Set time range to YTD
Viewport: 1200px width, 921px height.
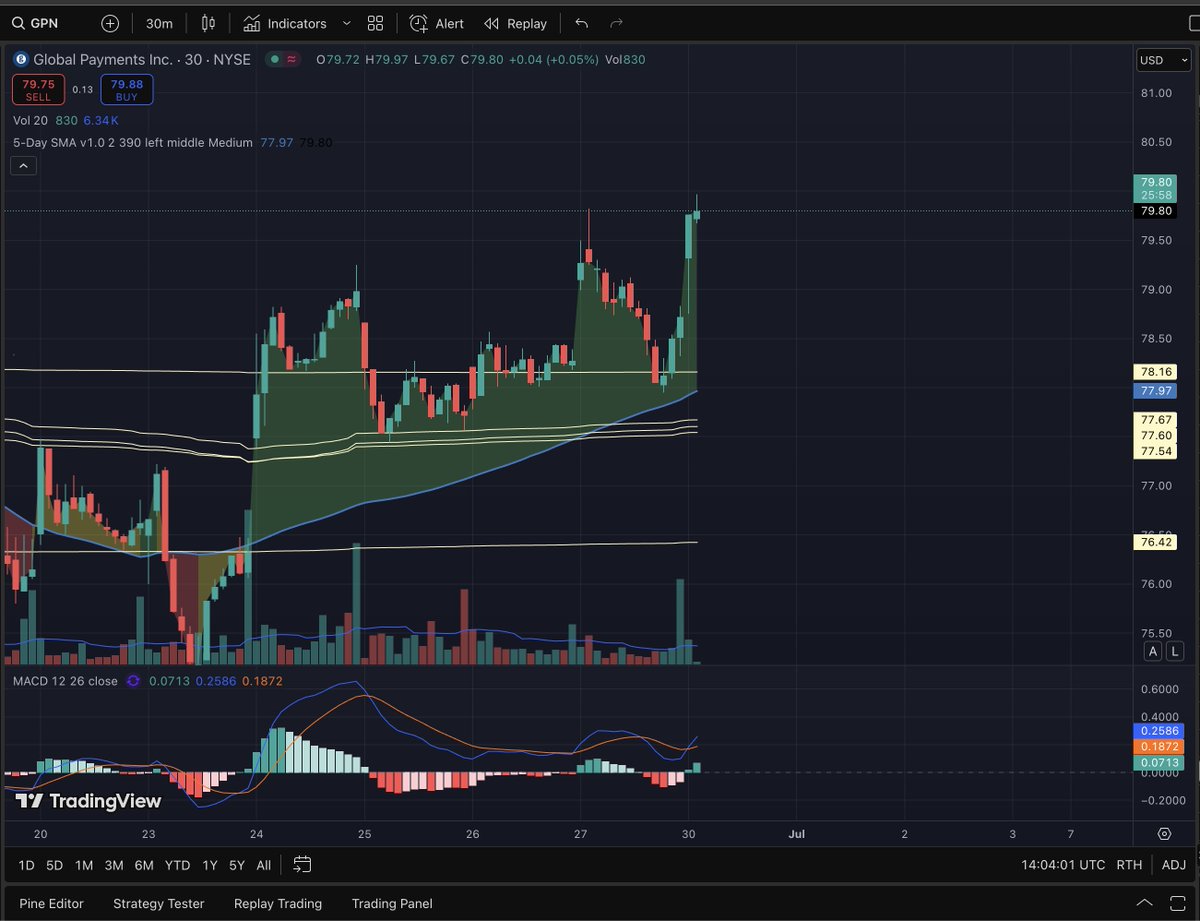tap(178, 865)
